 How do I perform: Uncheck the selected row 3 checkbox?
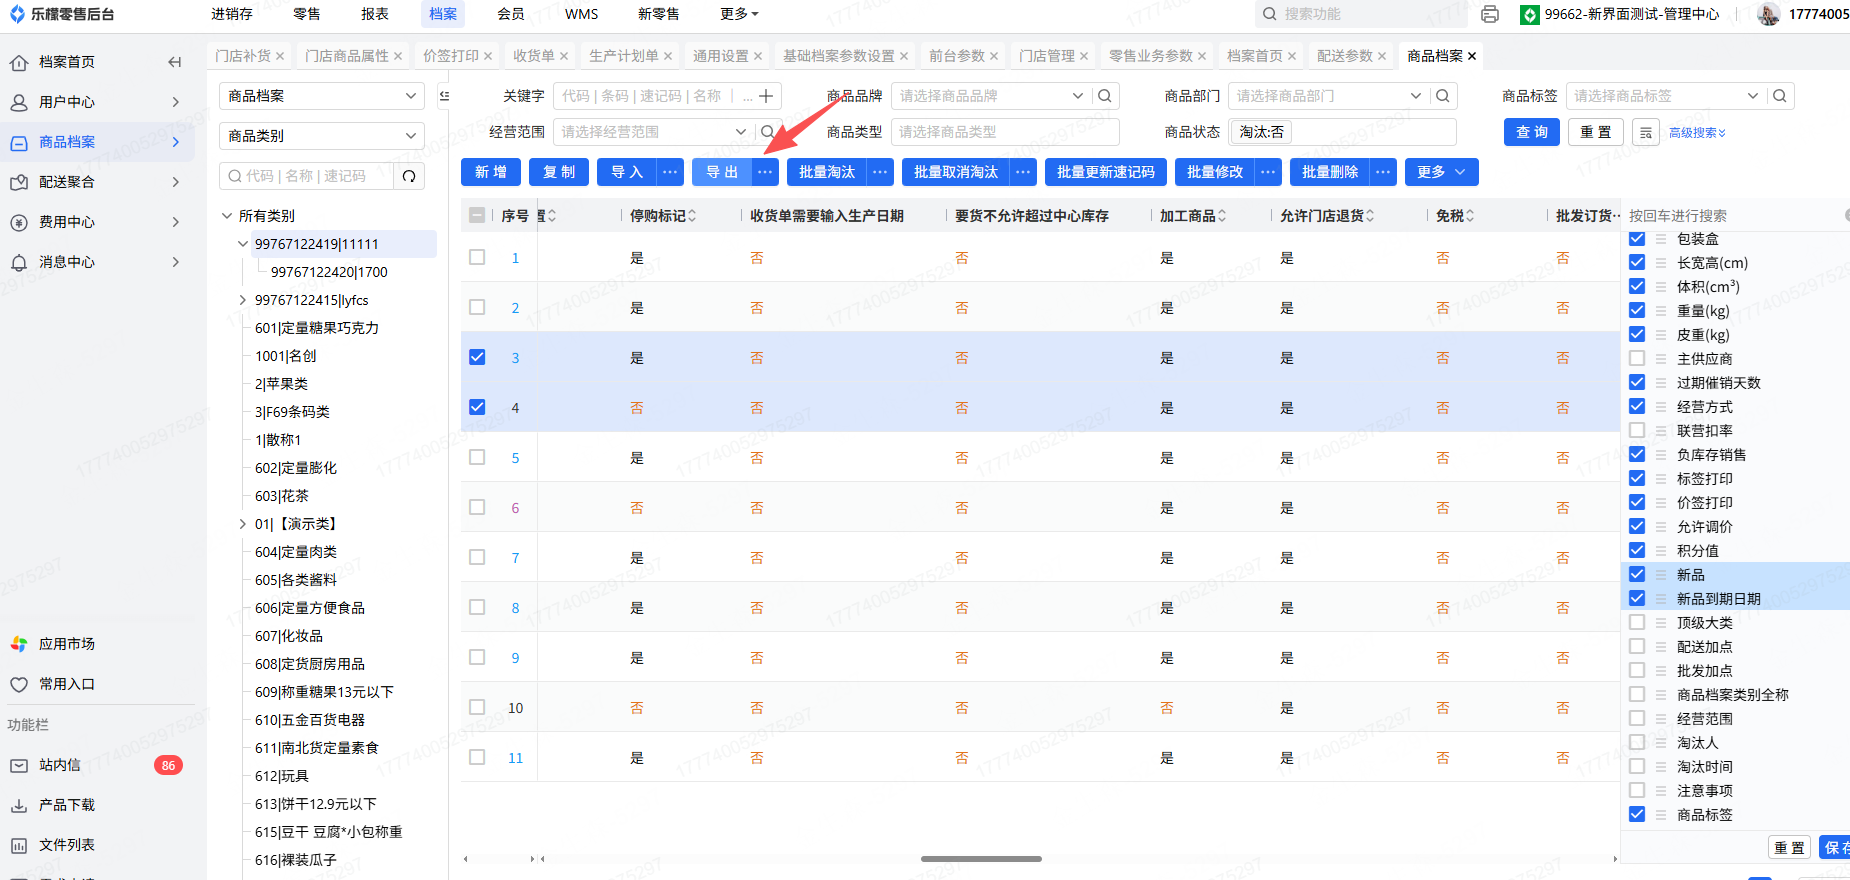coord(477,357)
